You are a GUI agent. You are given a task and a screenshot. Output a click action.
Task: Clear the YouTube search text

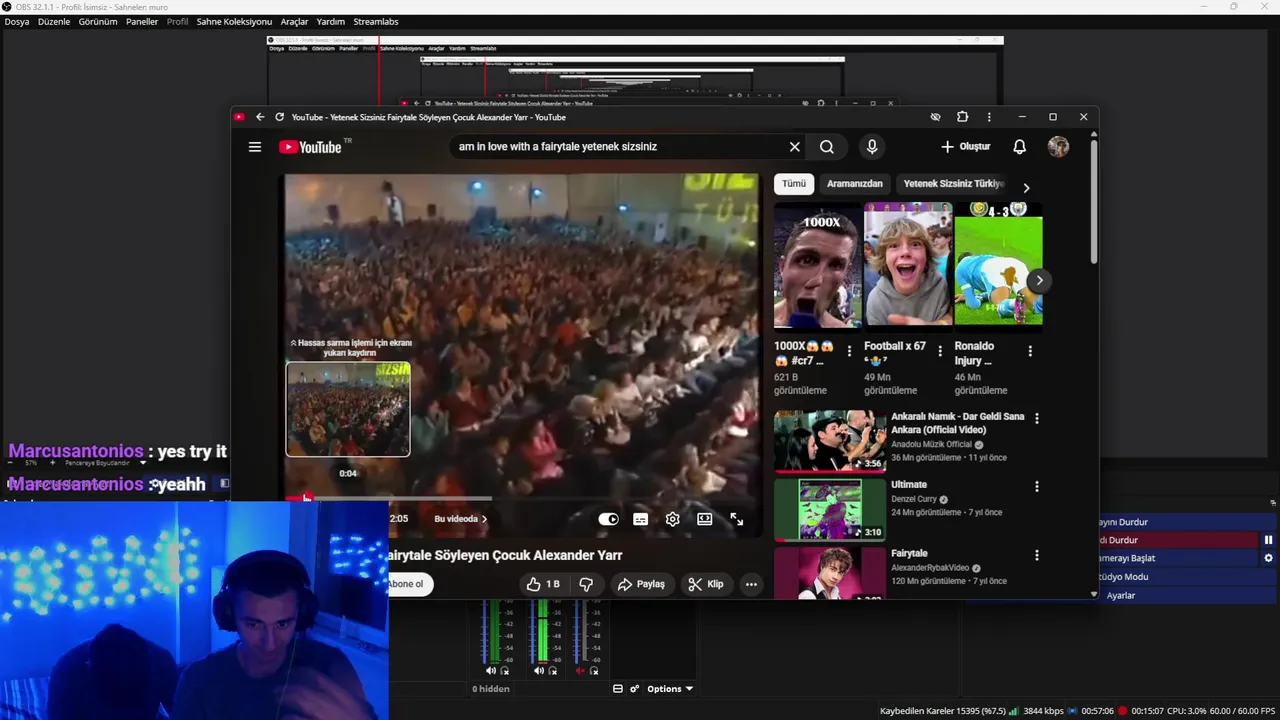point(795,147)
